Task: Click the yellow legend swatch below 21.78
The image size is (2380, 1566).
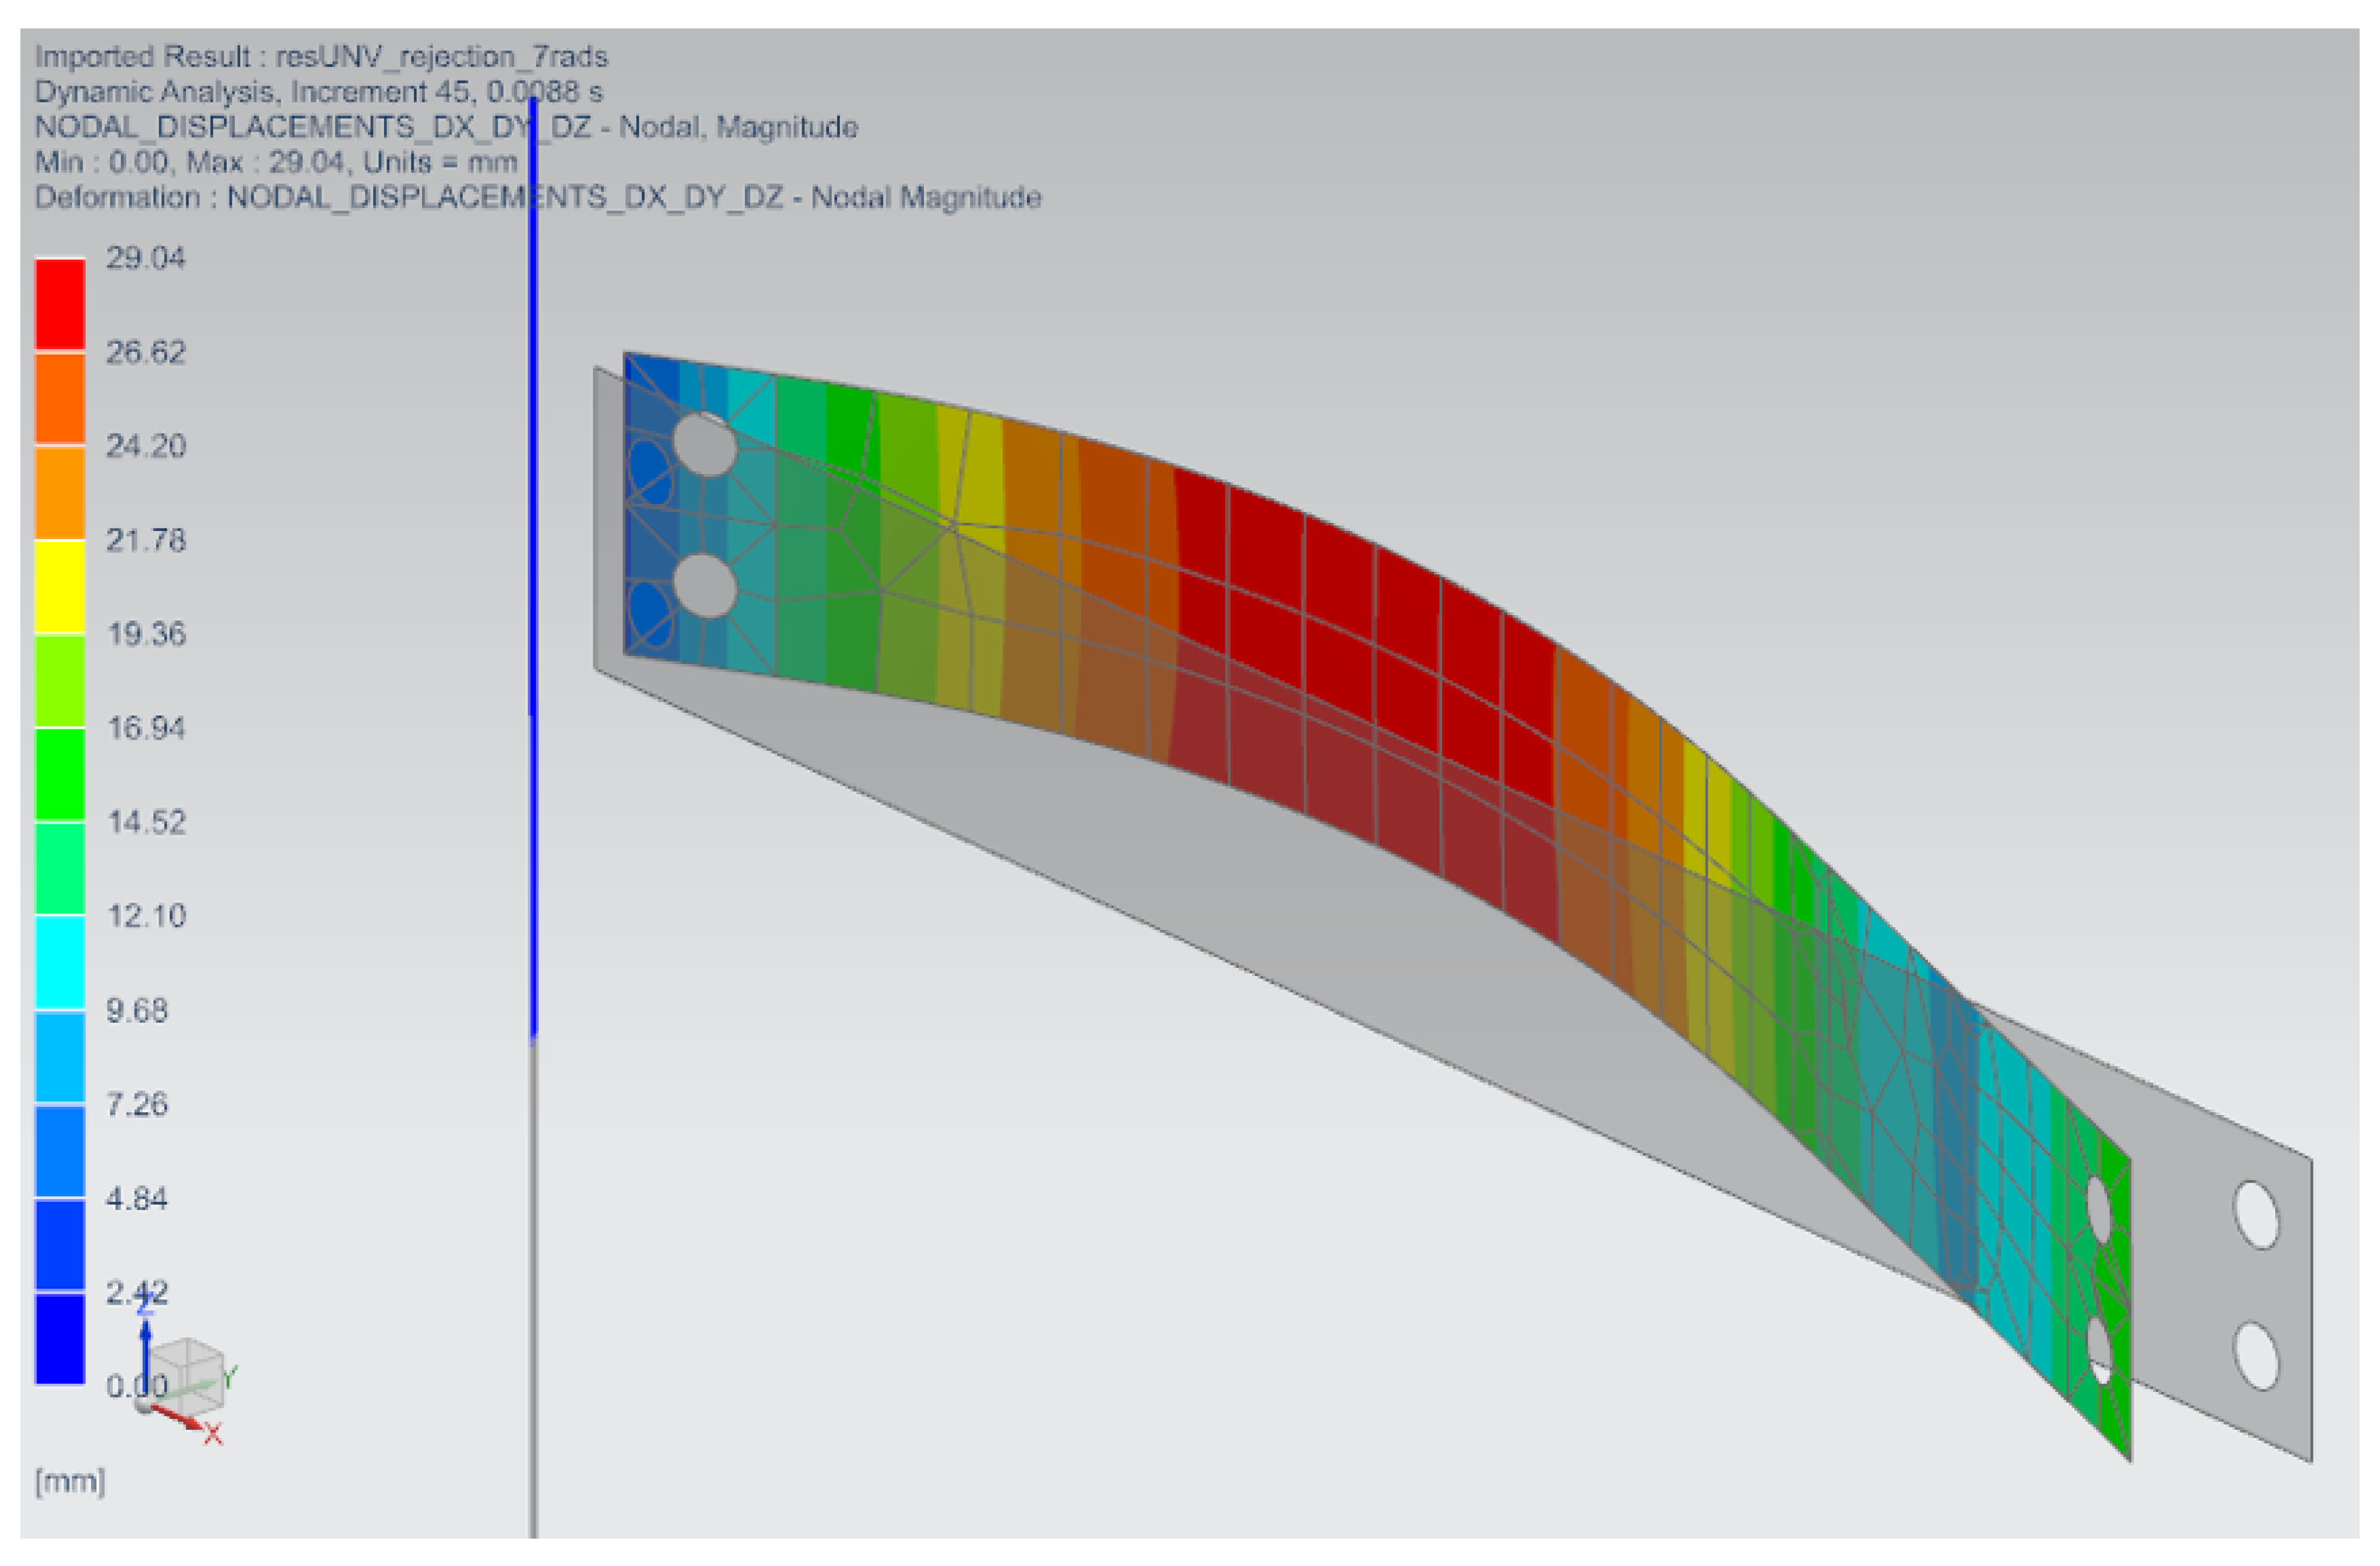Action: click(x=60, y=587)
